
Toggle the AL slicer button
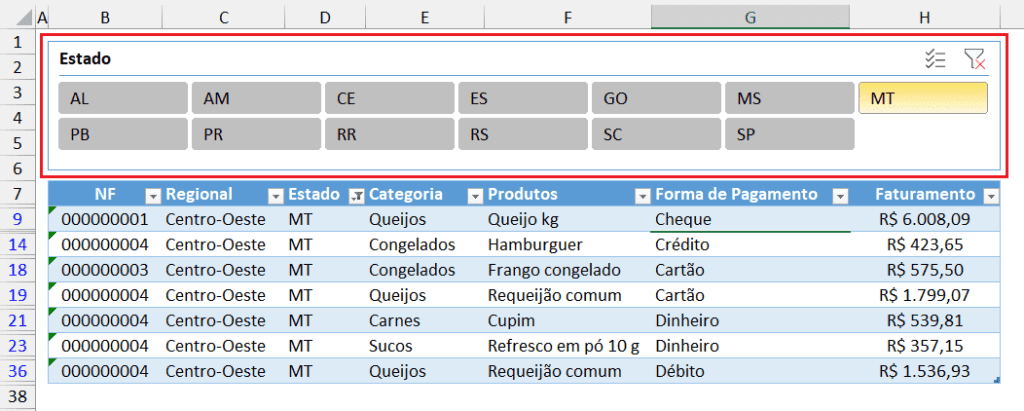(123, 98)
